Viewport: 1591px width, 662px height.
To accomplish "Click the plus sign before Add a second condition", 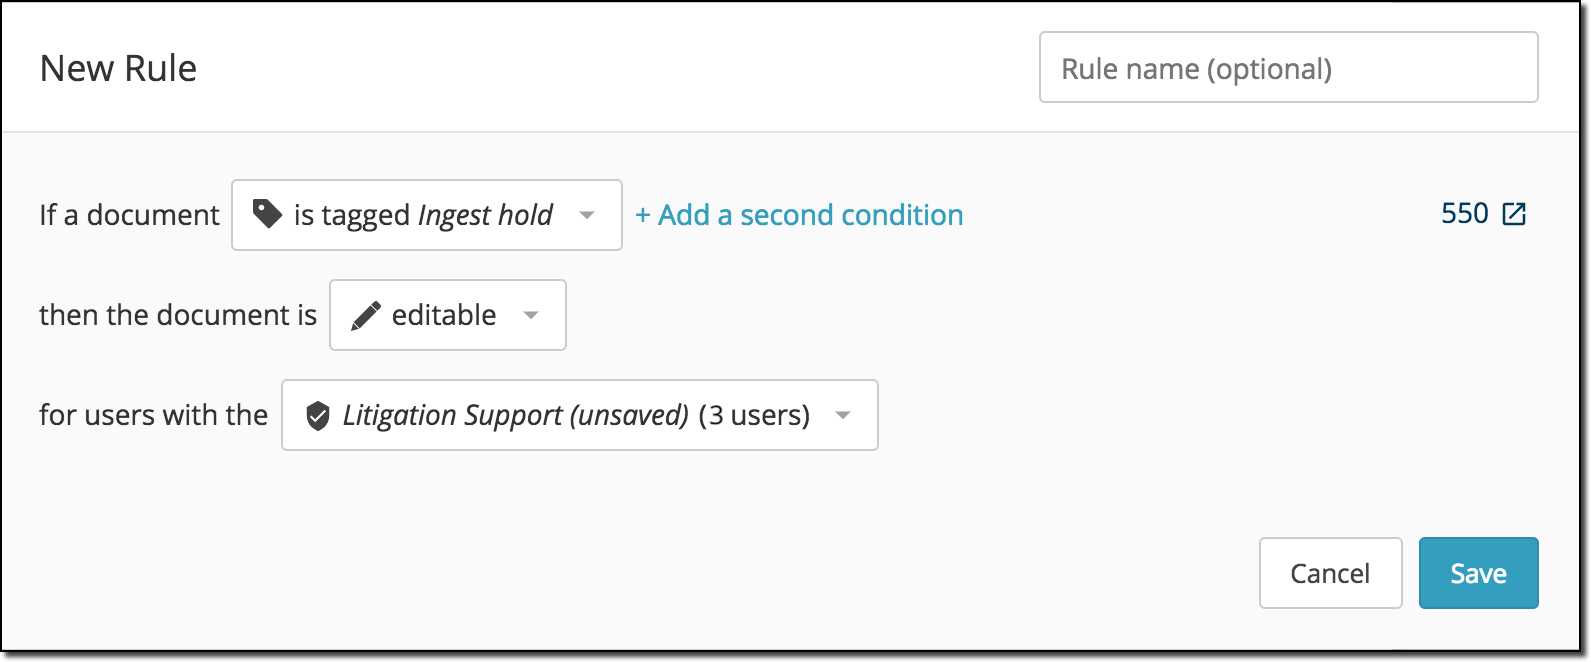I will click(643, 215).
